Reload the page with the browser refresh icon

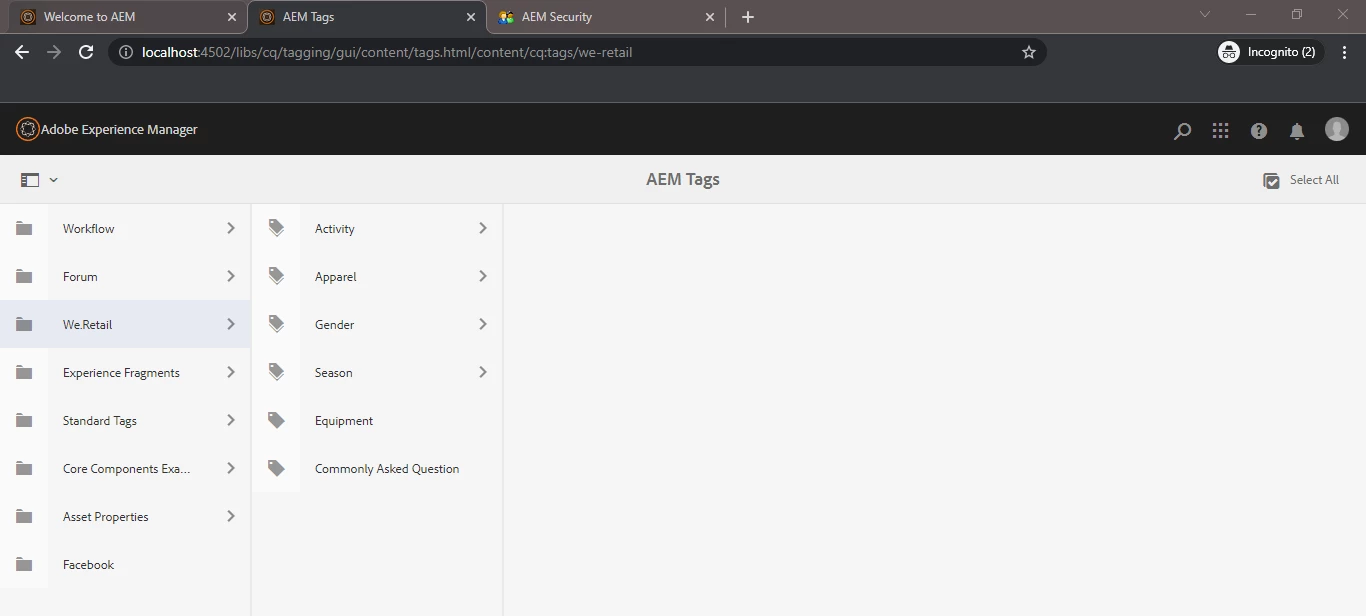(86, 52)
